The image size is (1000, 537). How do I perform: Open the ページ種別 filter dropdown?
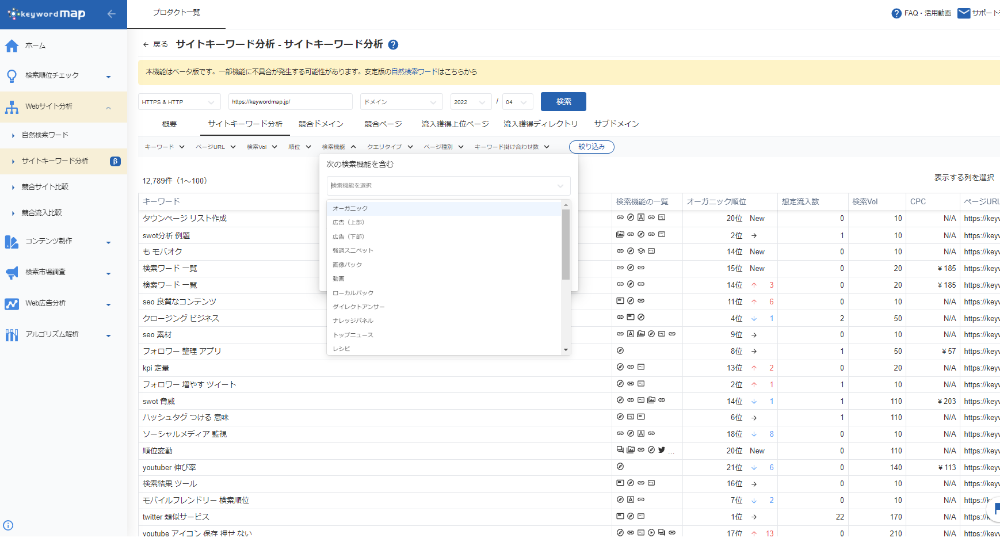(x=443, y=147)
